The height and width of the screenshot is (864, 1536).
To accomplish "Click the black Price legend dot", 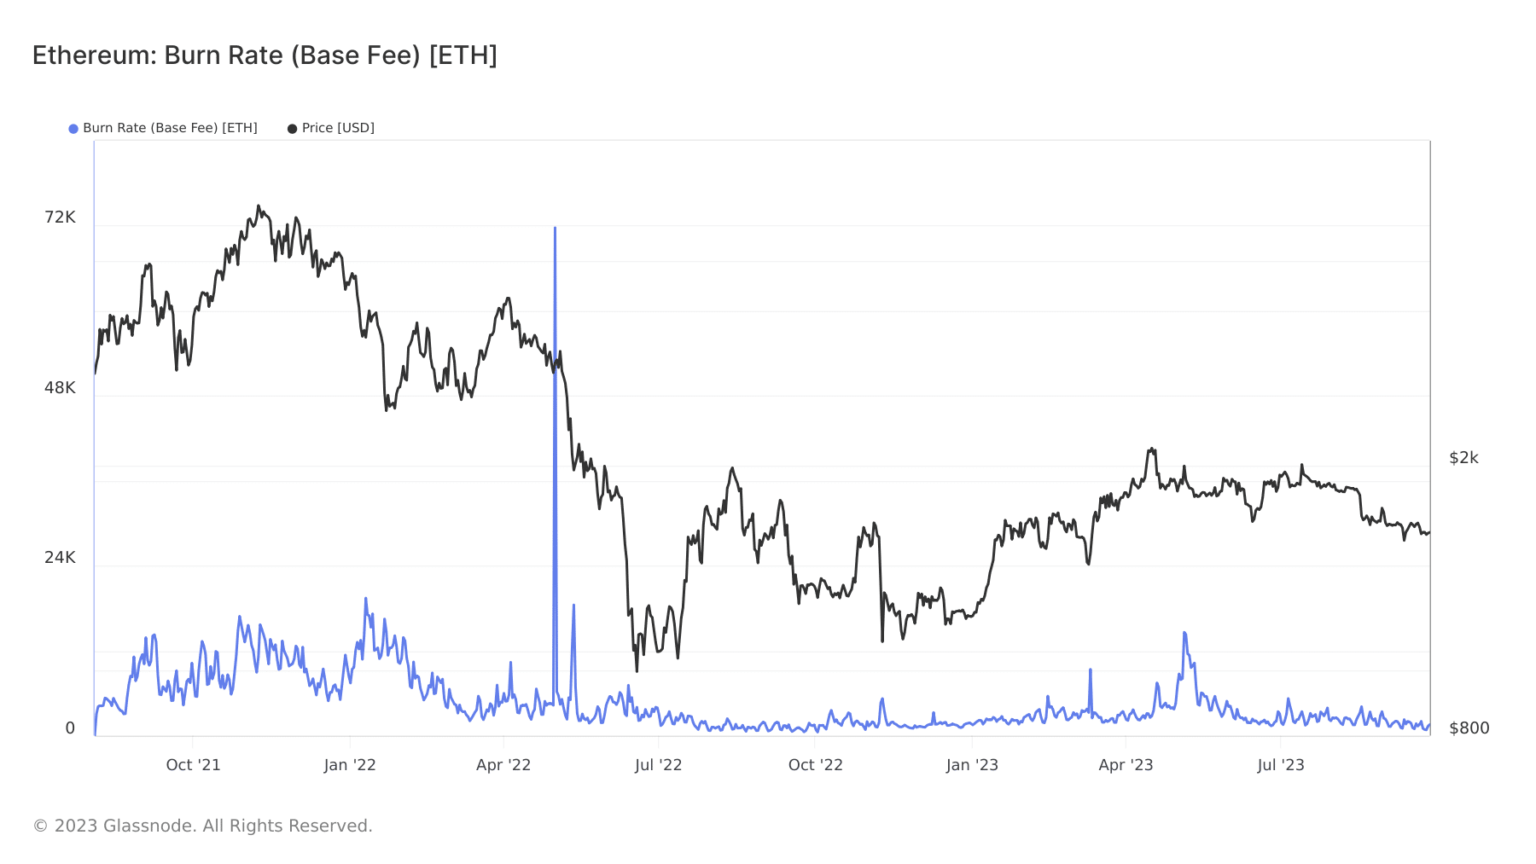I will click(x=292, y=129).
